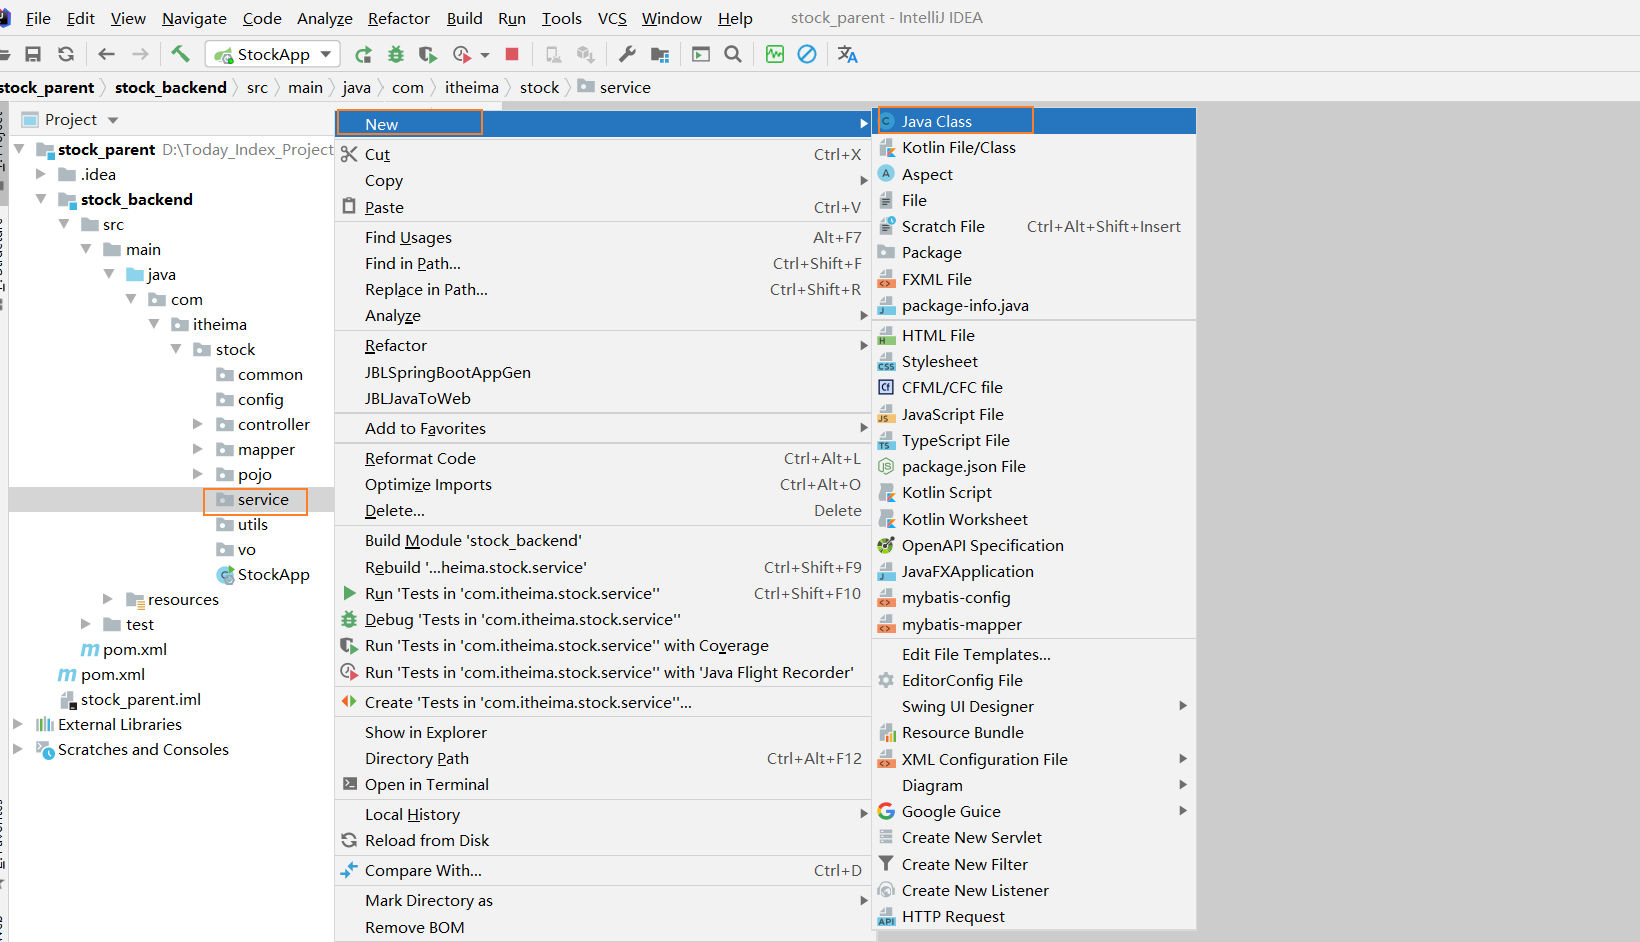Open Mark Directory as submenu
The image size is (1640, 942).
(603, 900)
